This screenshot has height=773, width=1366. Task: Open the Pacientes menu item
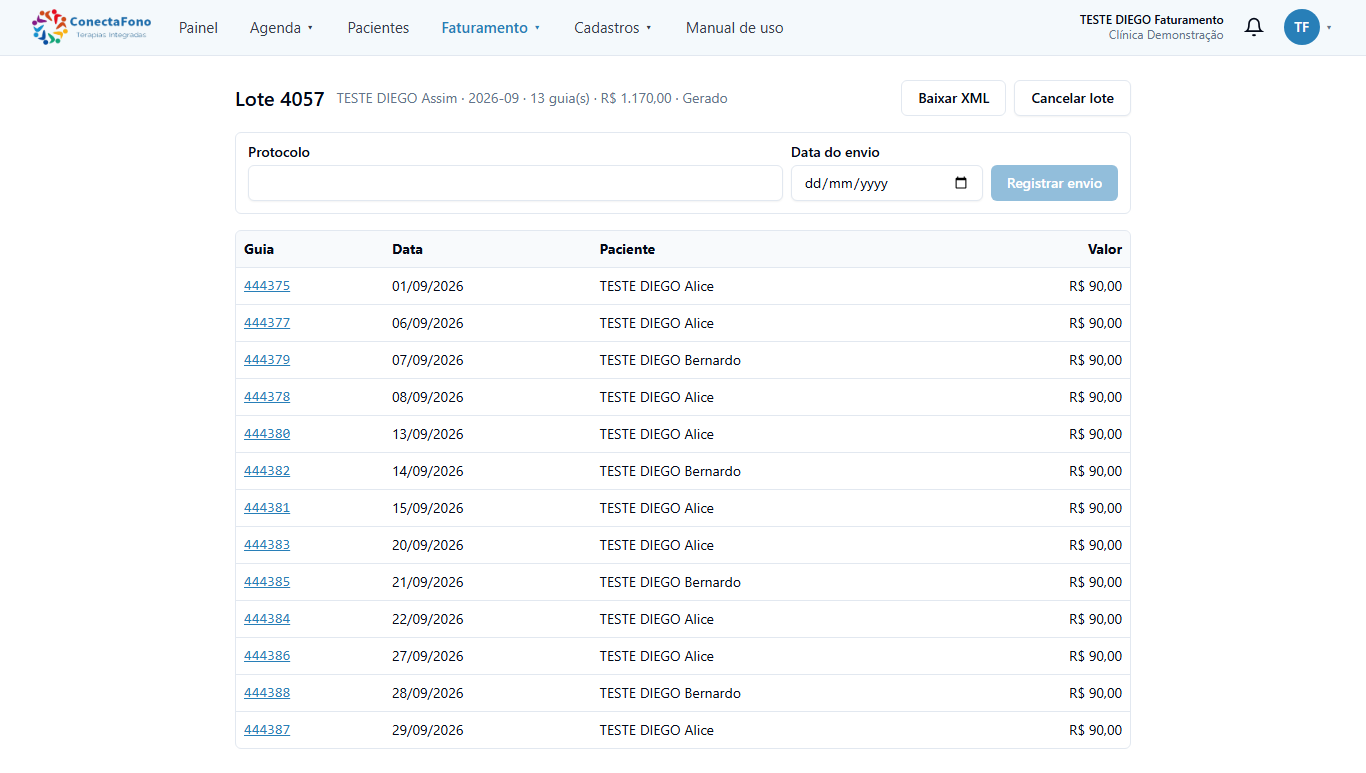pos(378,28)
